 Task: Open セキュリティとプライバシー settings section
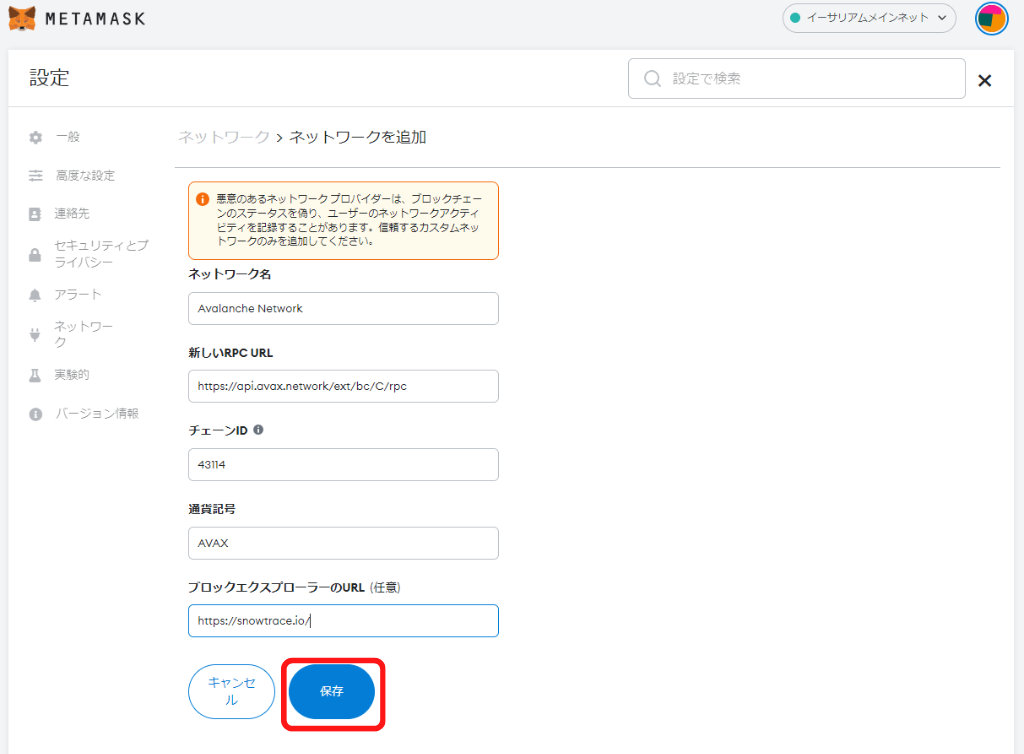tap(101, 253)
